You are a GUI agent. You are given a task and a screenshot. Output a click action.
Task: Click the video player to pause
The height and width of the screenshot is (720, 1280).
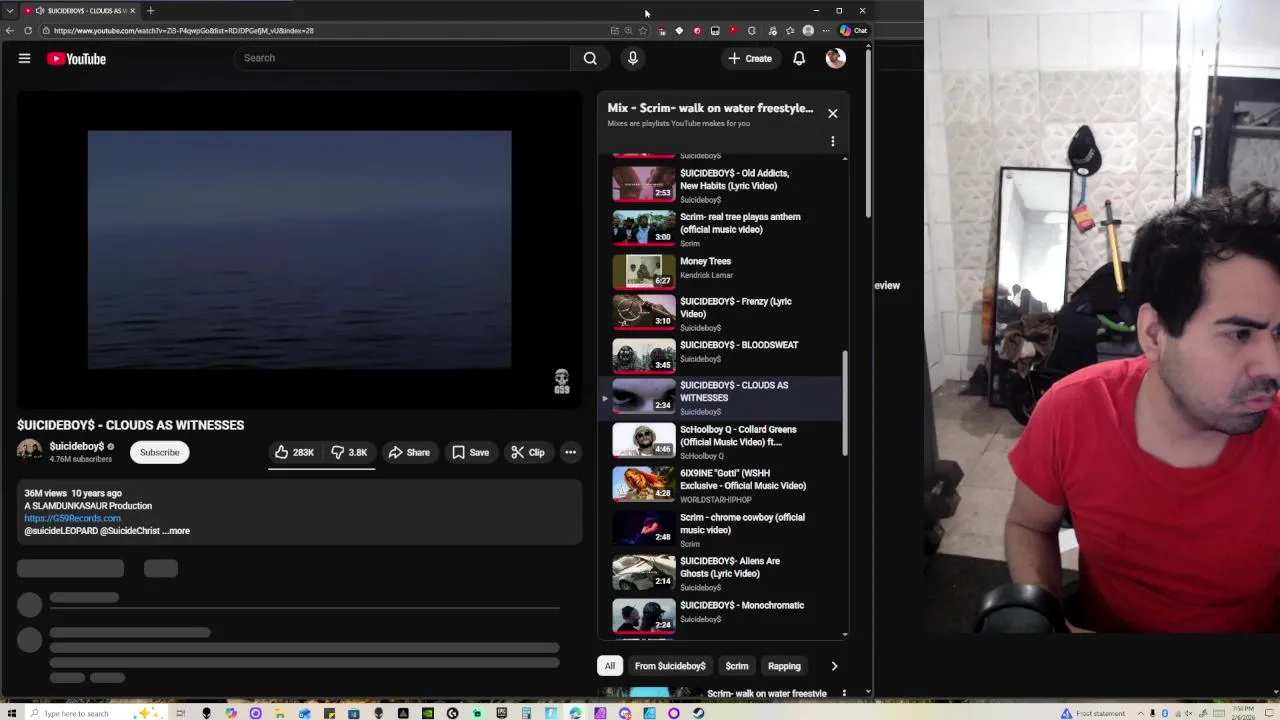pyautogui.click(x=299, y=250)
